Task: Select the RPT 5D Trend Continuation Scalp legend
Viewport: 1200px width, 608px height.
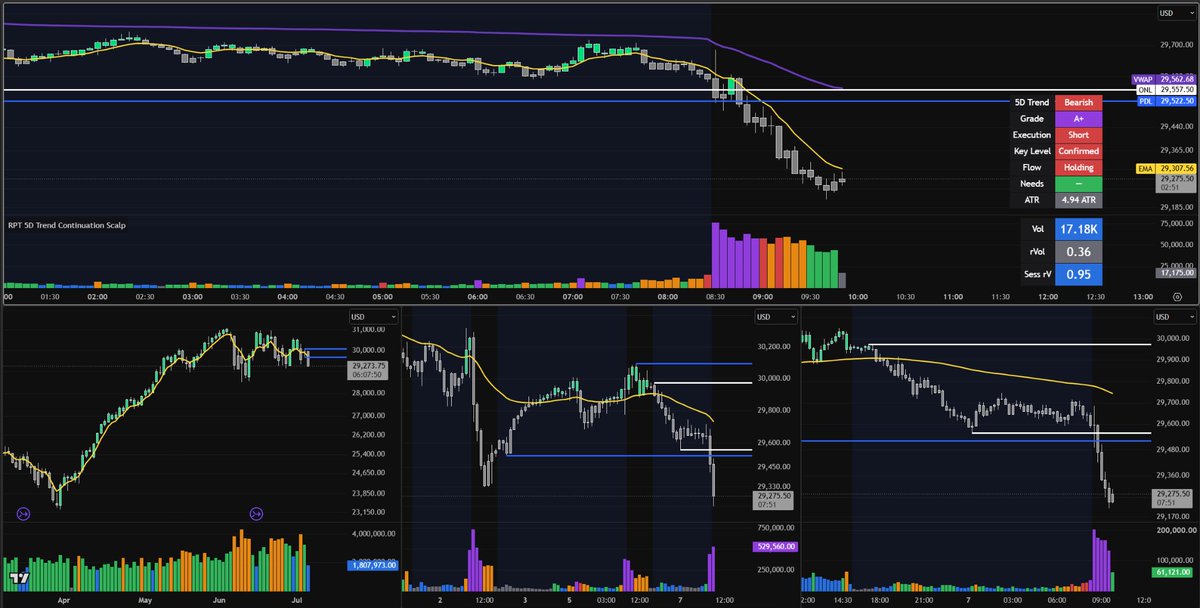Action: pos(67,225)
